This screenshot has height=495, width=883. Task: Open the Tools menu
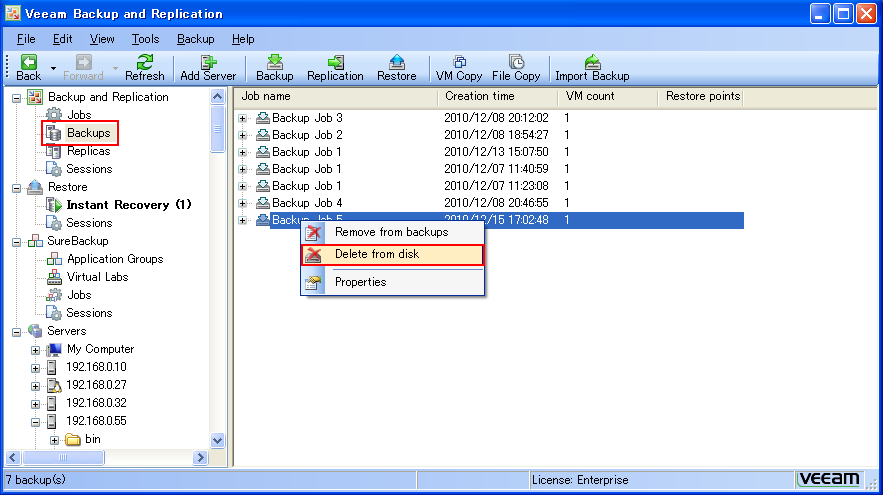coord(145,39)
